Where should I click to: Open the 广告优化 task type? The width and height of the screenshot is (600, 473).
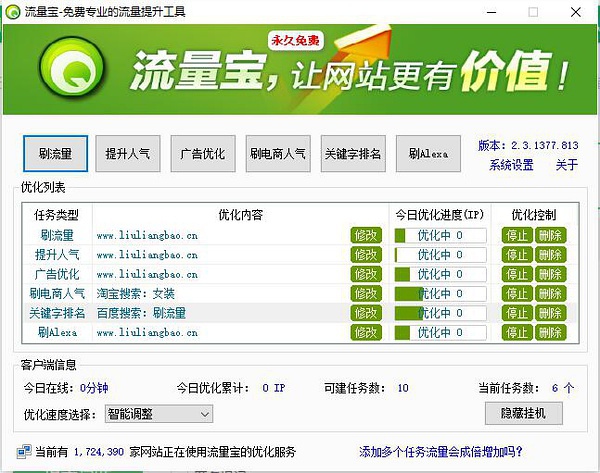pyautogui.click(x=203, y=154)
